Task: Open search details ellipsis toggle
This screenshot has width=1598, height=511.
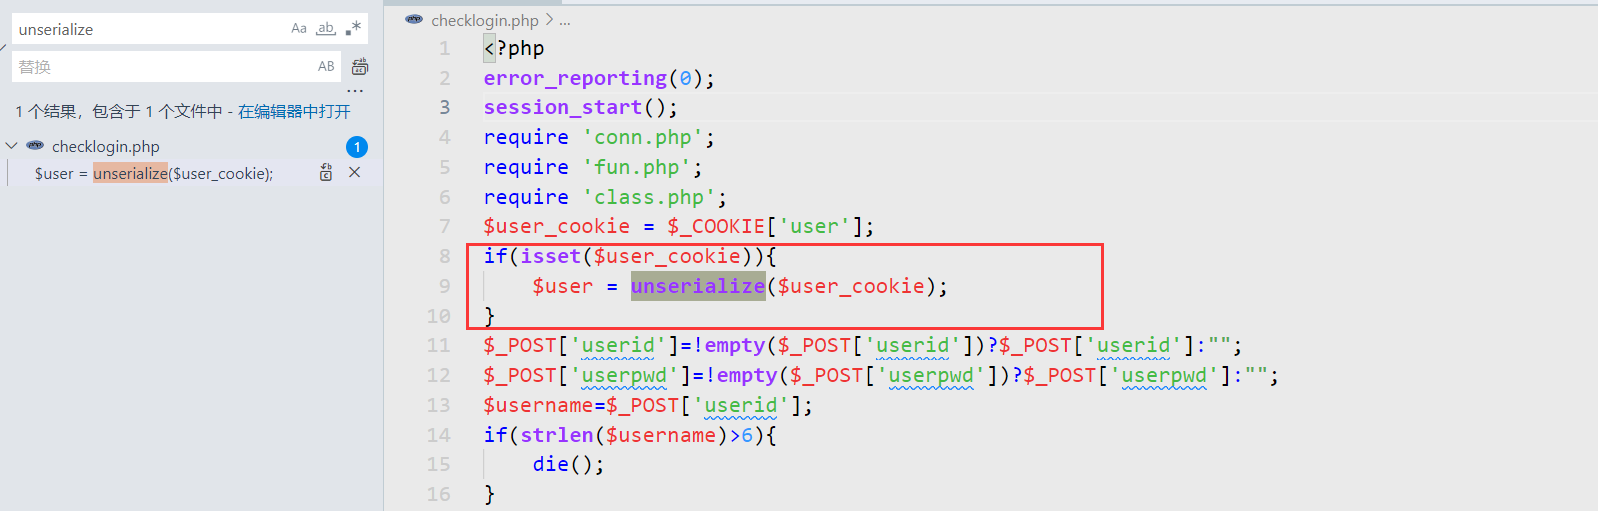Action: [x=355, y=90]
